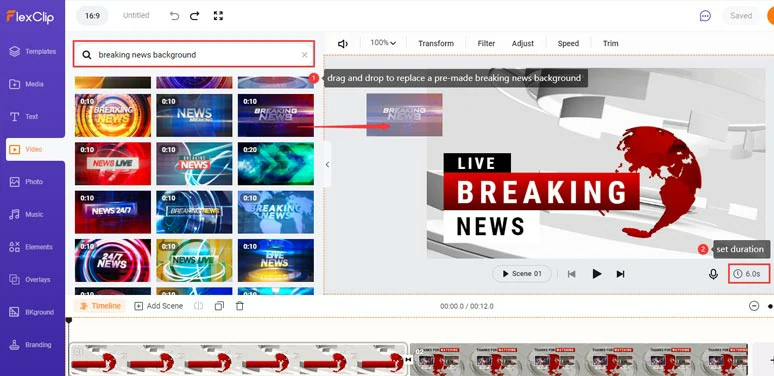Open the 100% zoom dropdown
774x376 pixels.
tap(383, 43)
